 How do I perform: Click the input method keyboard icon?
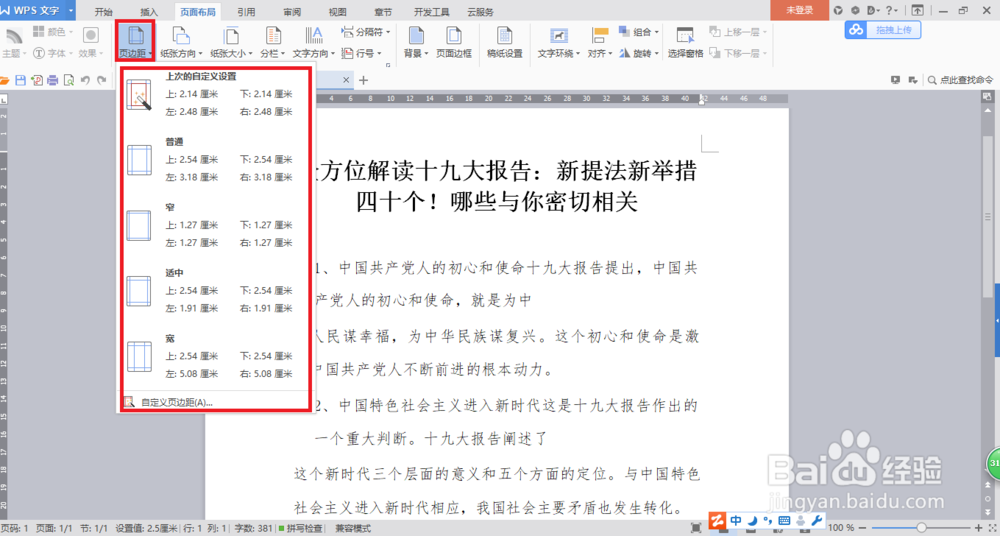[784, 519]
